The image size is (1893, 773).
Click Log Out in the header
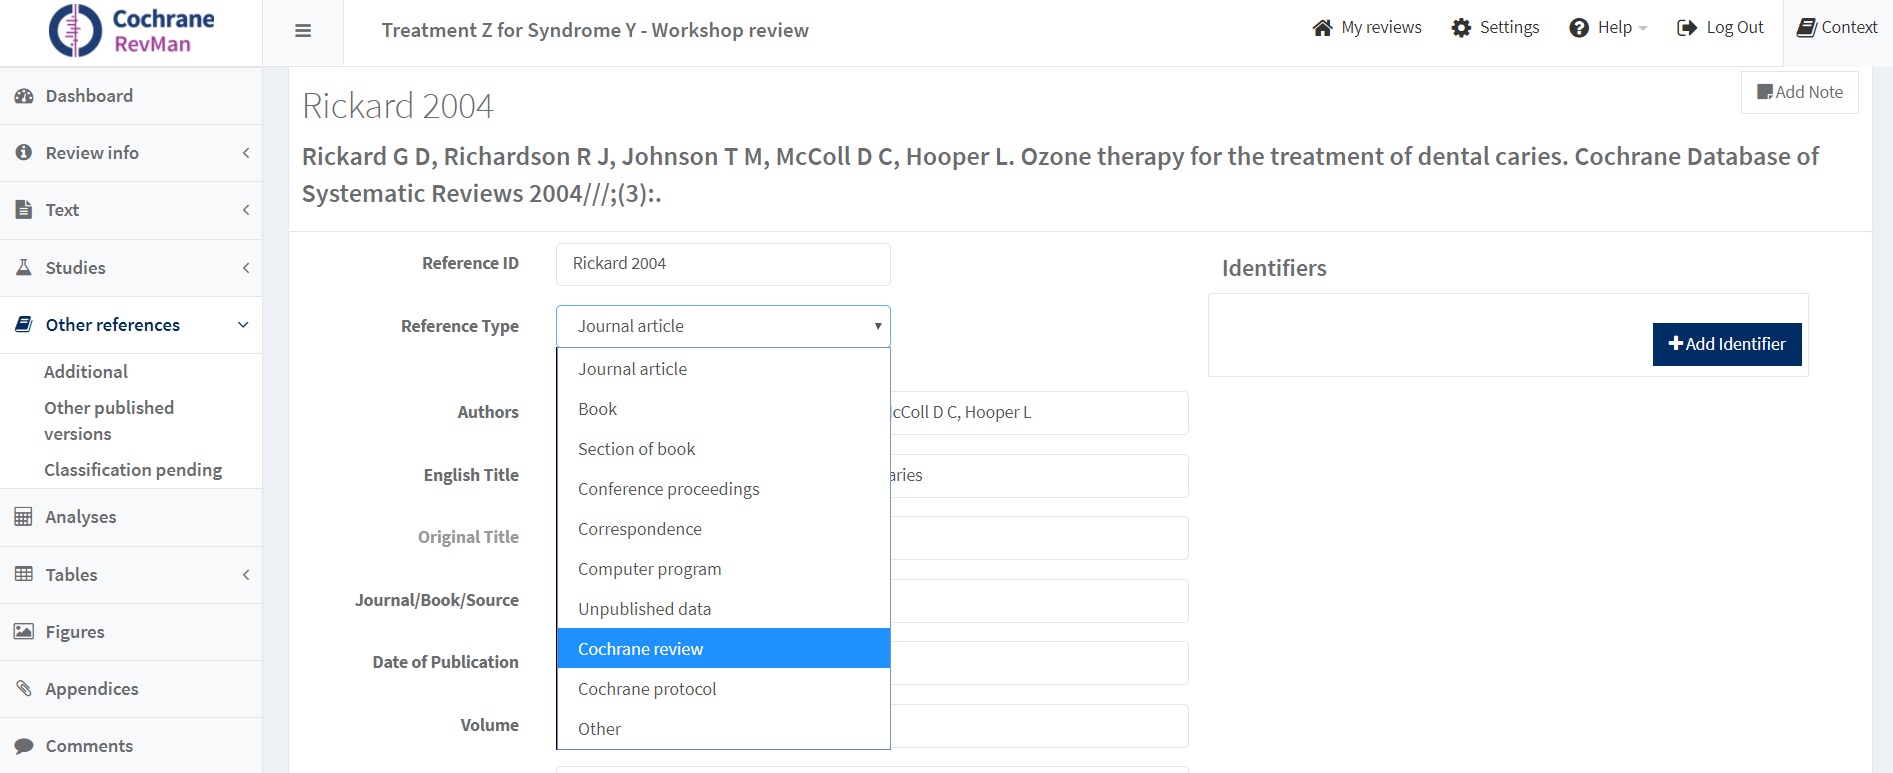[1720, 28]
